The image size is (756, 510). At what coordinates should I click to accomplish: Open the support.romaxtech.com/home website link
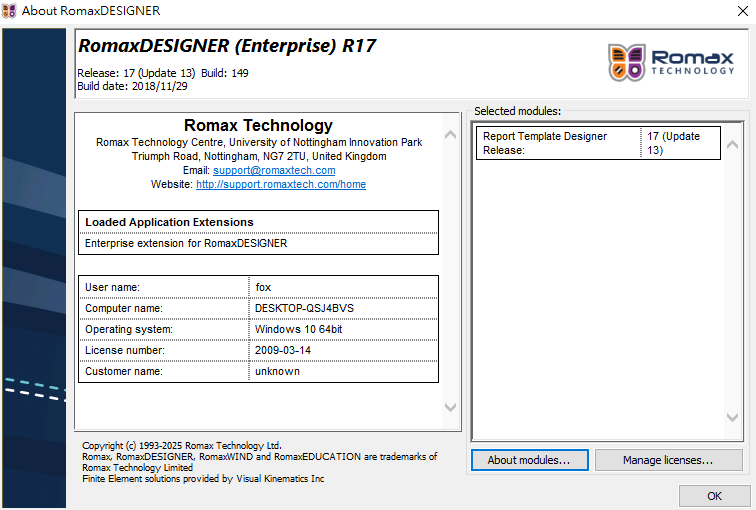click(x=281, y=185)
